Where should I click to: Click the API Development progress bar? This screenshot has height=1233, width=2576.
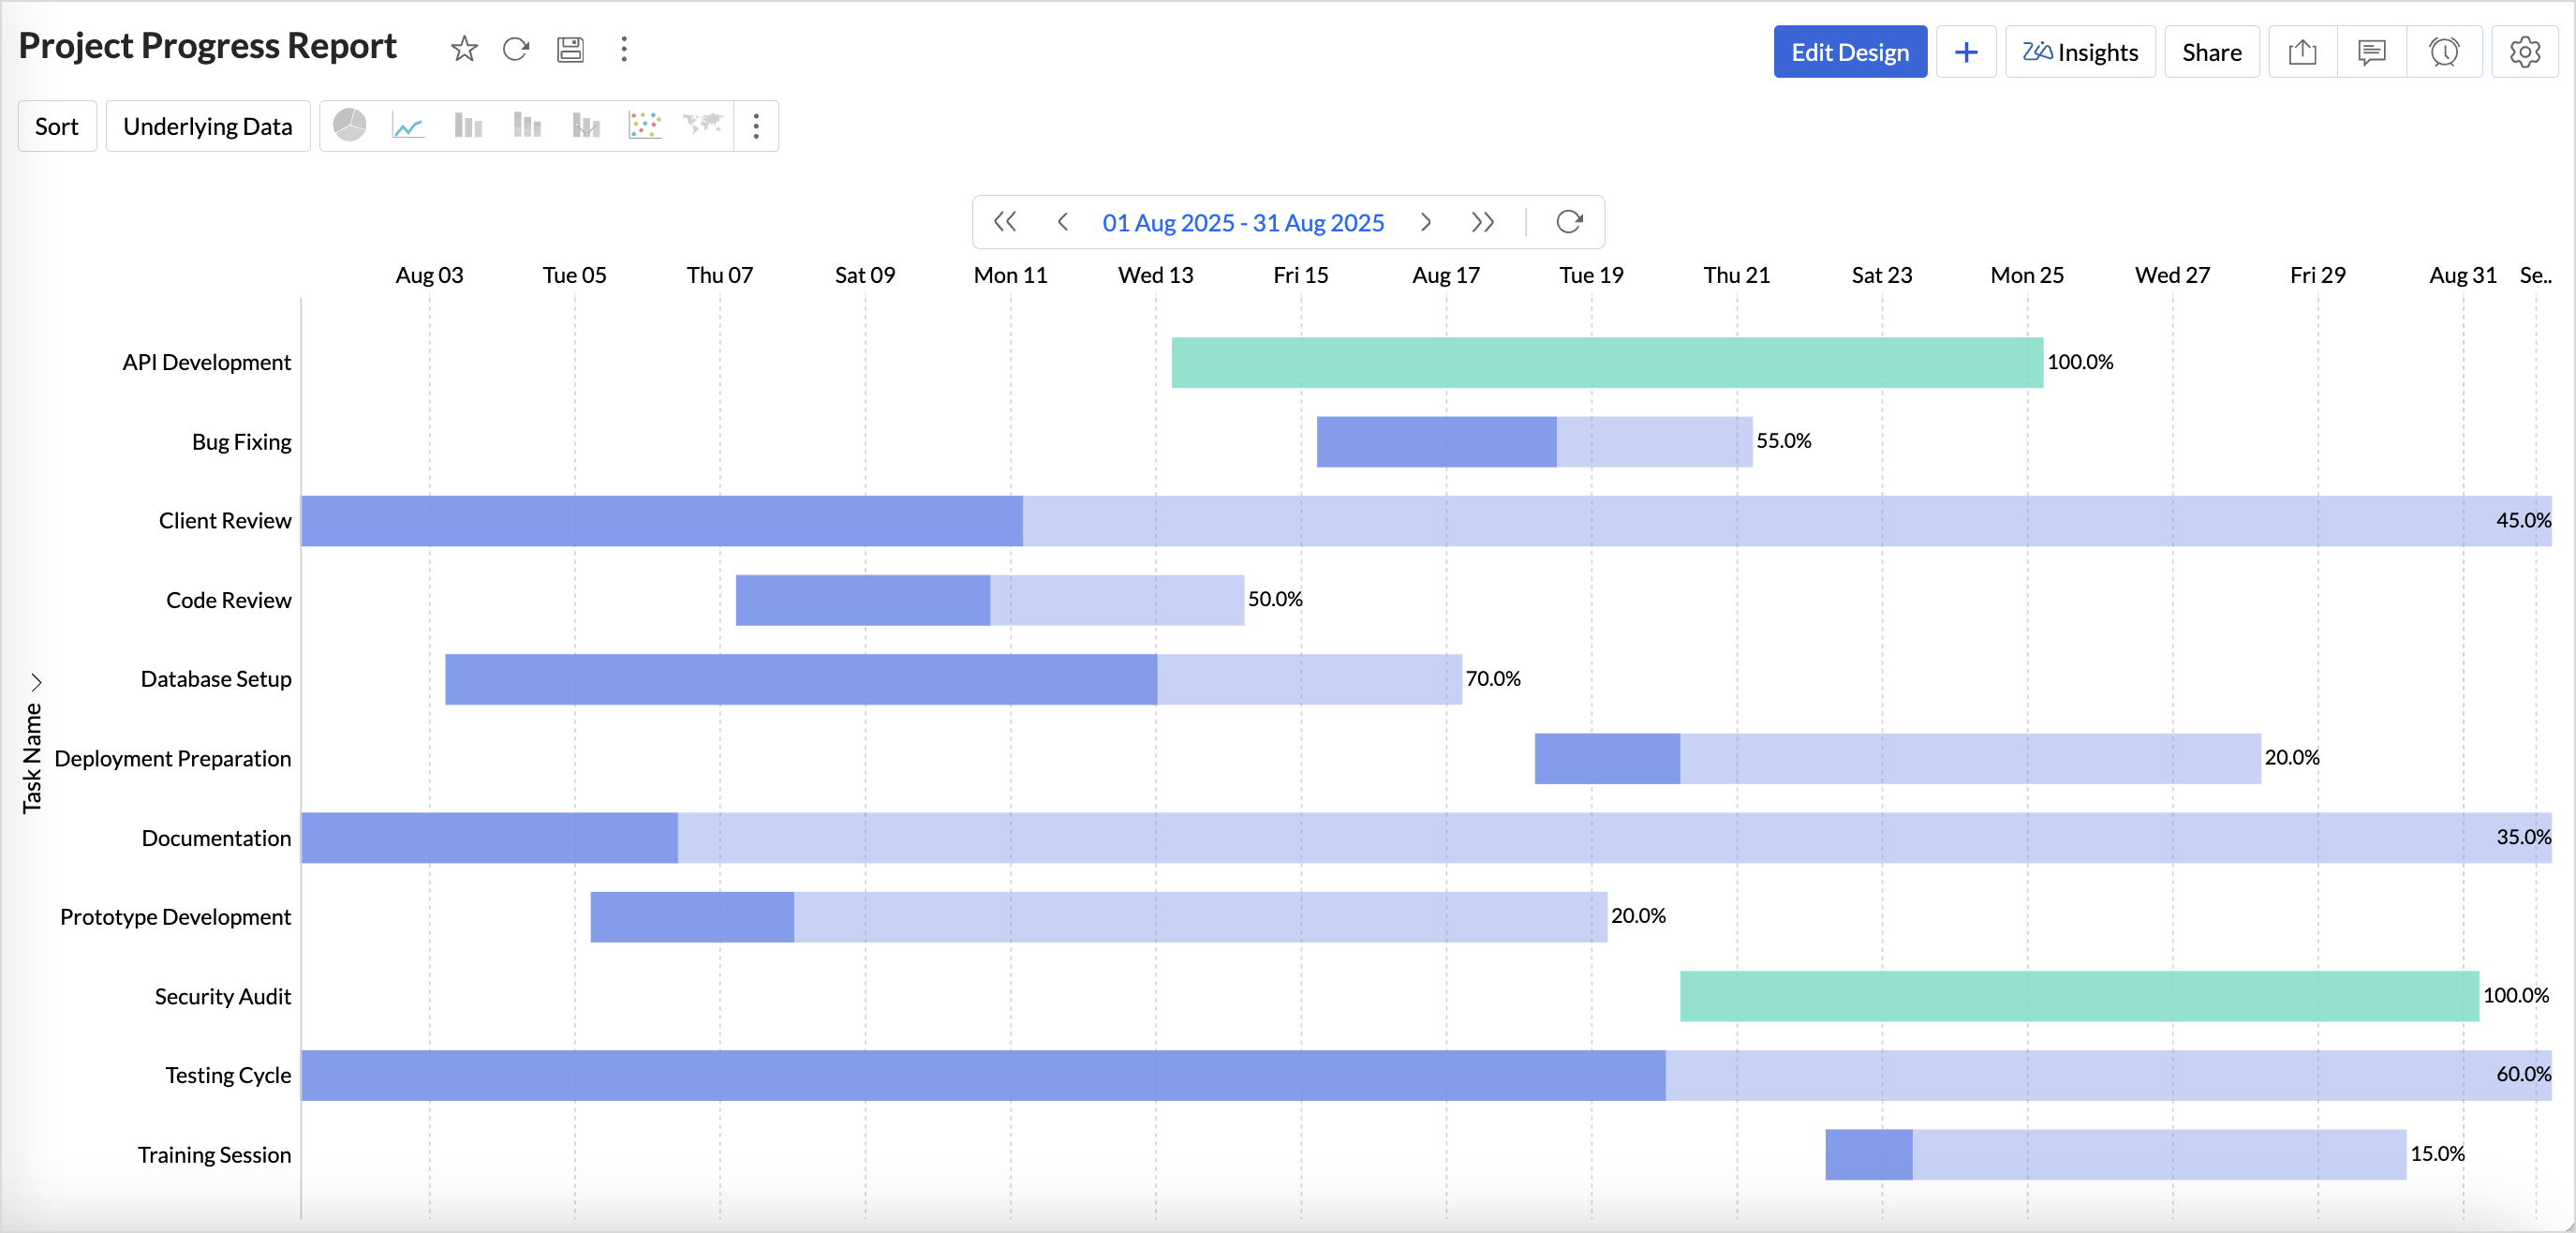click(x=1606, y=362)
